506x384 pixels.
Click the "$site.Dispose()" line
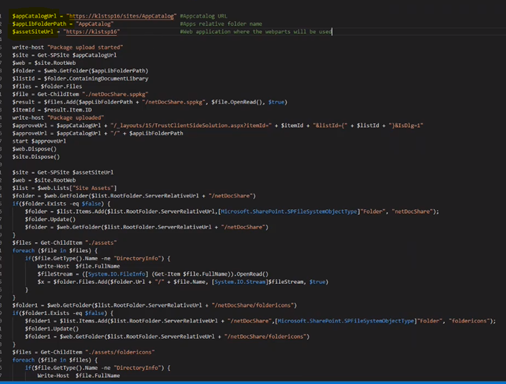tap(36, 157)
